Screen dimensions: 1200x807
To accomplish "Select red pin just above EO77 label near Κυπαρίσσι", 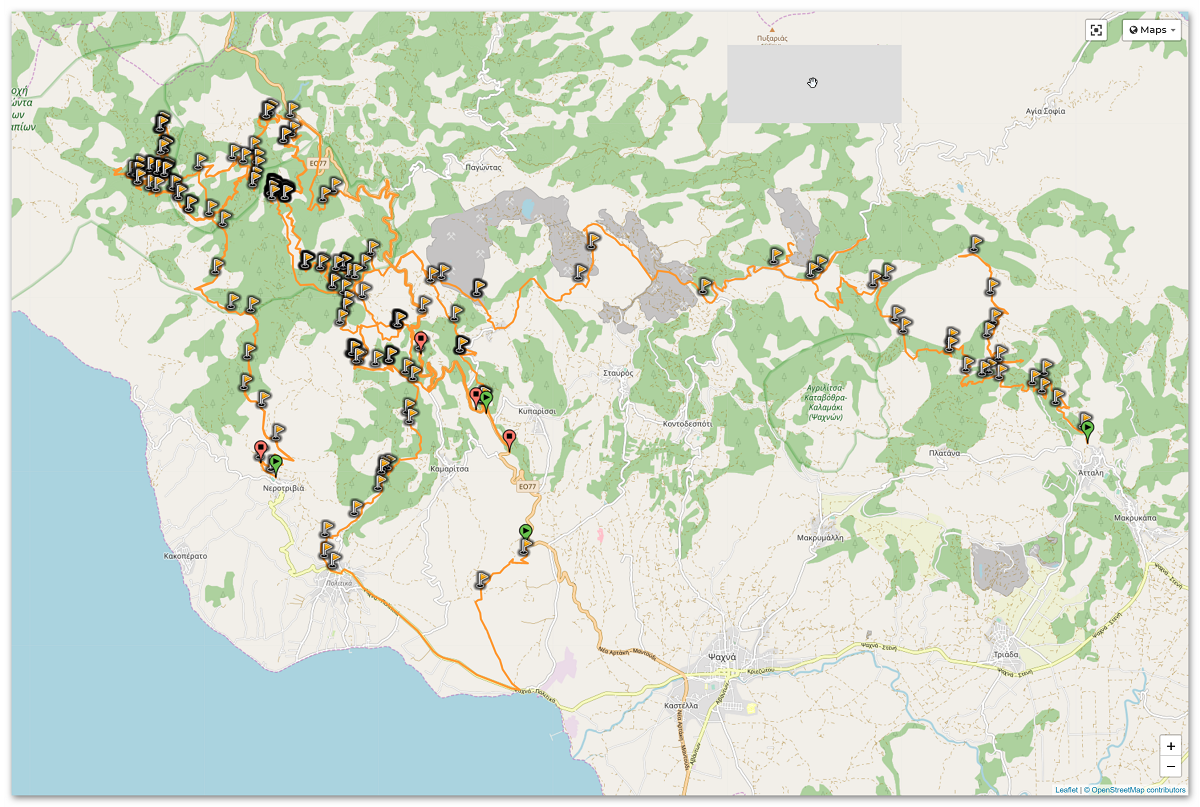I will (509, 440).
